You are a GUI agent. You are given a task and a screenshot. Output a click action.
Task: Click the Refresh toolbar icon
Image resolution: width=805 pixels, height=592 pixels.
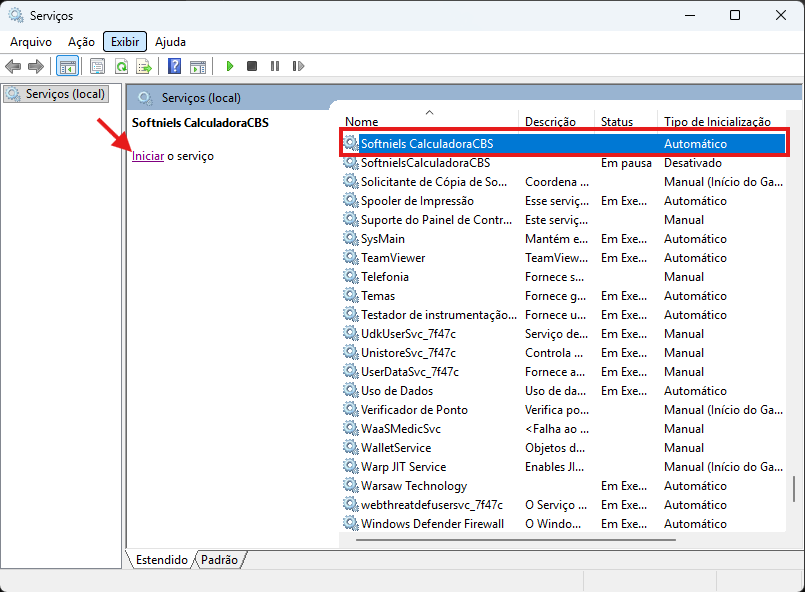click(x=121, y=66)
